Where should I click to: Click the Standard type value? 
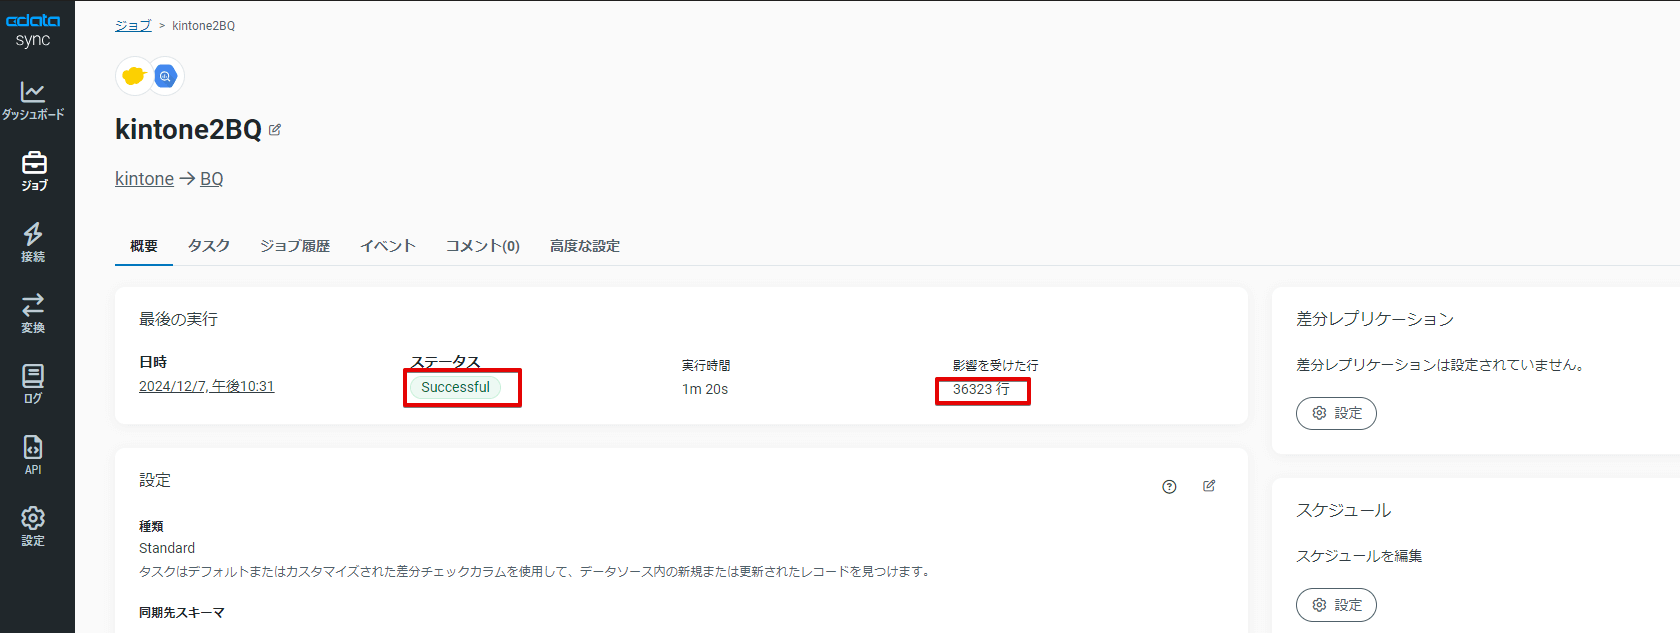click(x=167, y=548)
